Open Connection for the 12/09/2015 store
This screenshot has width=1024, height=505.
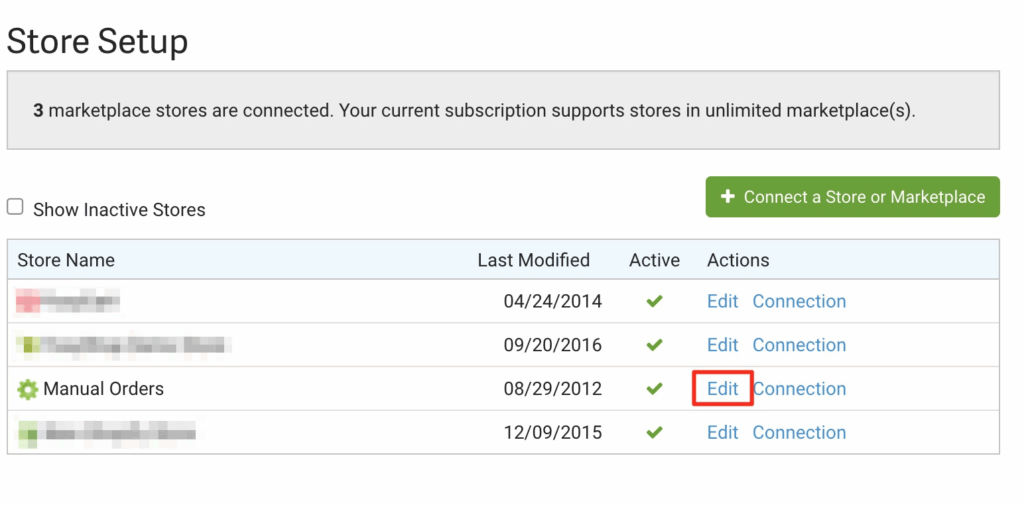point(799,433)
